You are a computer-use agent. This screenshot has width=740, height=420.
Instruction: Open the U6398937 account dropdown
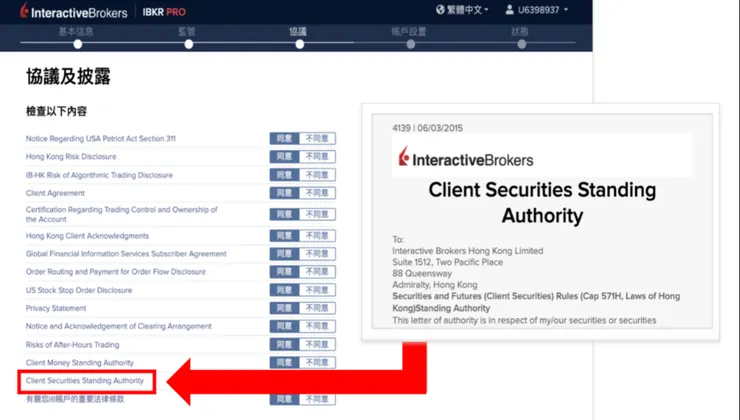click(543, 9)
